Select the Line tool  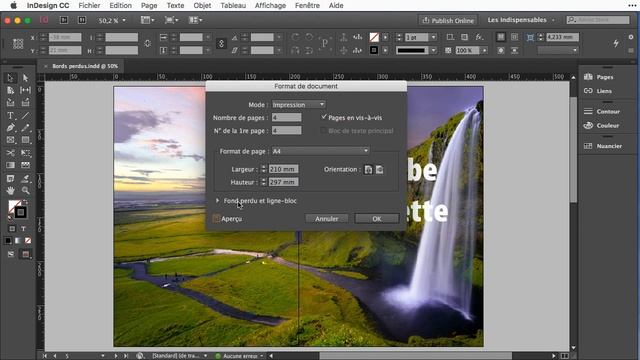click(25, 116)
